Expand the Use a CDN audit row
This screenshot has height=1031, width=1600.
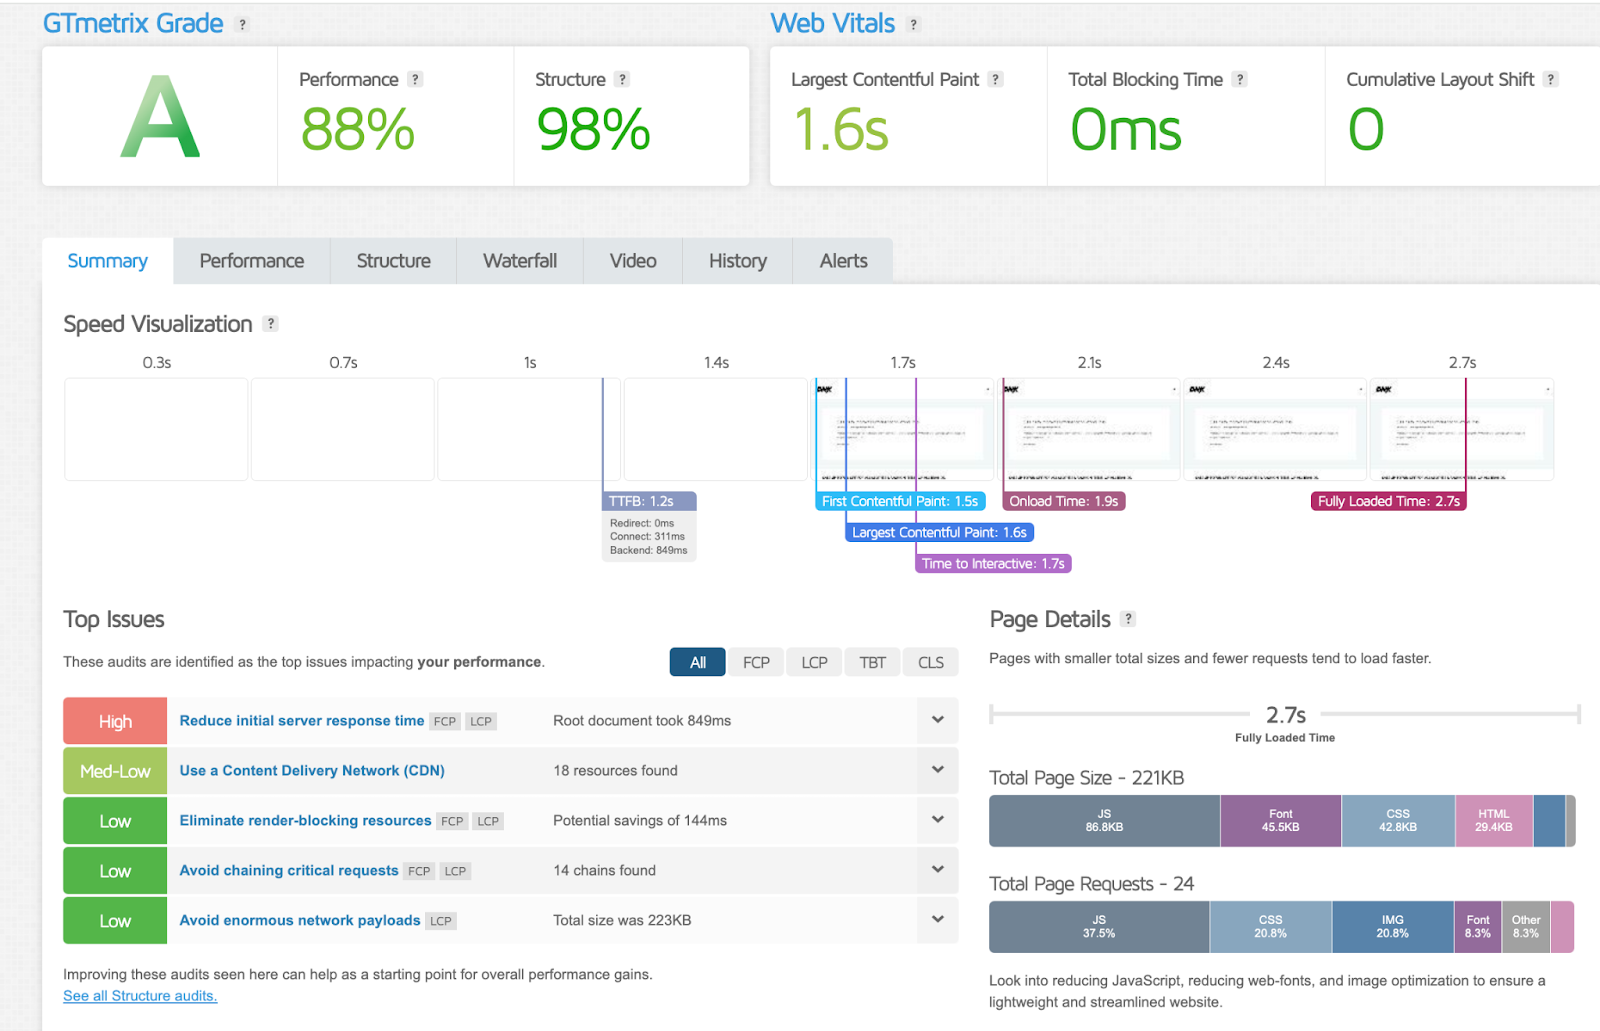tap(938, 770)
